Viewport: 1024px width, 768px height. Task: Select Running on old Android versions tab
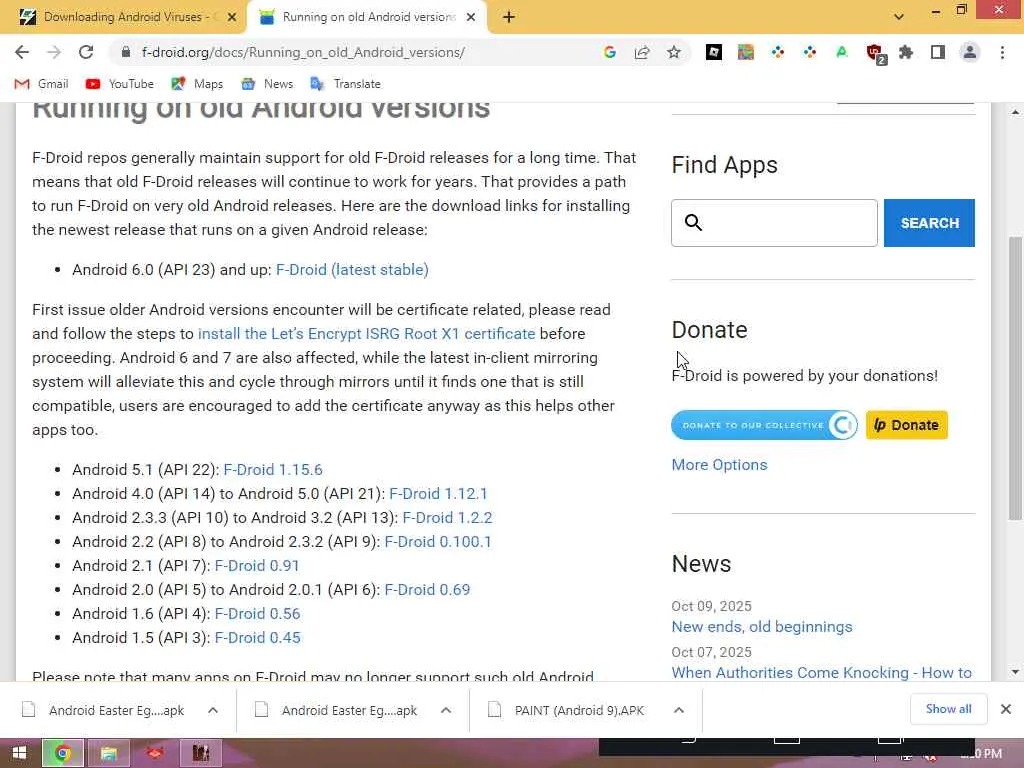coord(367,17)
